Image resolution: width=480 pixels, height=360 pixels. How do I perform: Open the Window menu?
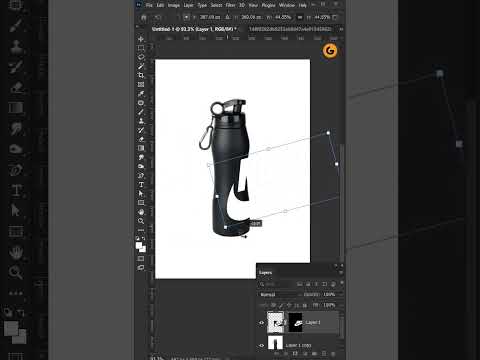(287, 5)
